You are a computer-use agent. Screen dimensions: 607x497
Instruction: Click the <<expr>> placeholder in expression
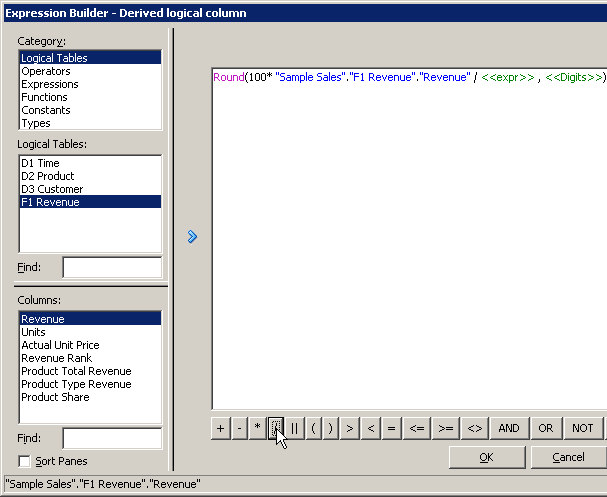pos(508,77)
